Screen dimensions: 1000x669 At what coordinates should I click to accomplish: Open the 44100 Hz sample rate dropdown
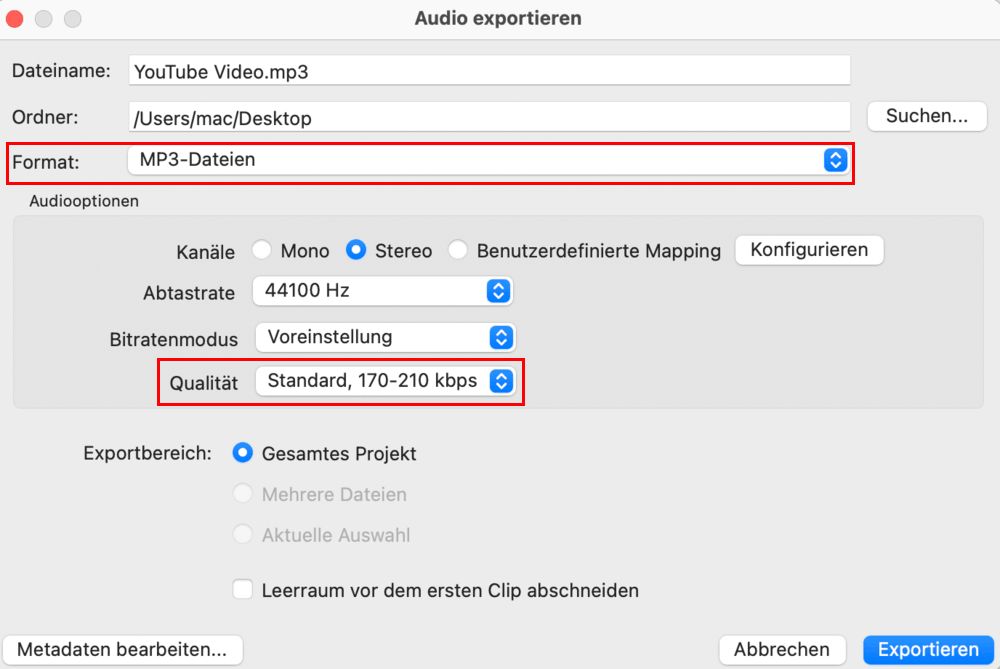[x=370, y=291]
